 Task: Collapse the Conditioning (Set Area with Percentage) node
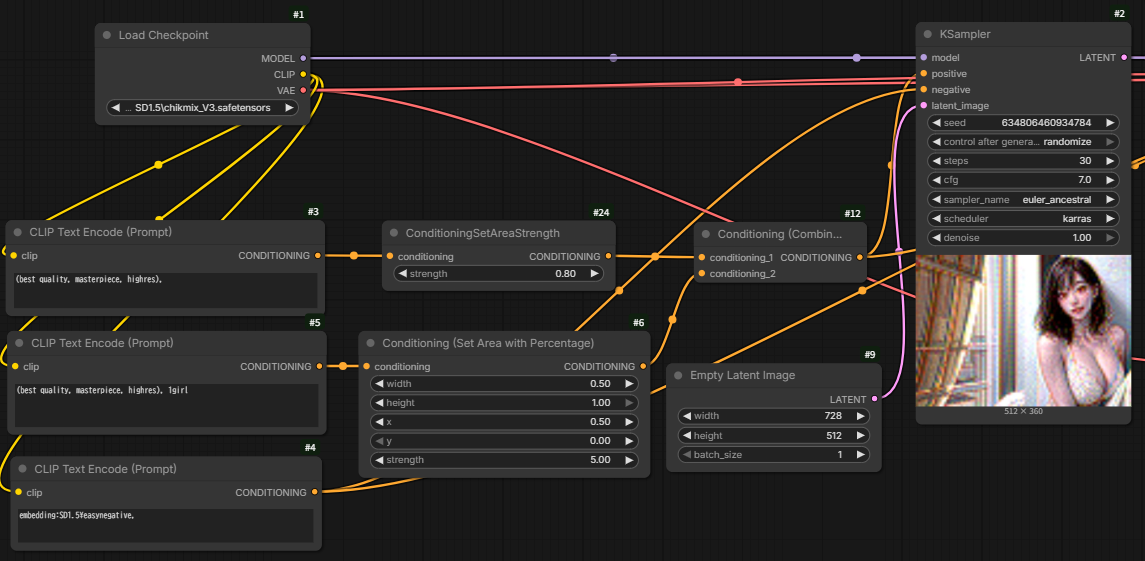pyautogui.click(x=371, y=343)
